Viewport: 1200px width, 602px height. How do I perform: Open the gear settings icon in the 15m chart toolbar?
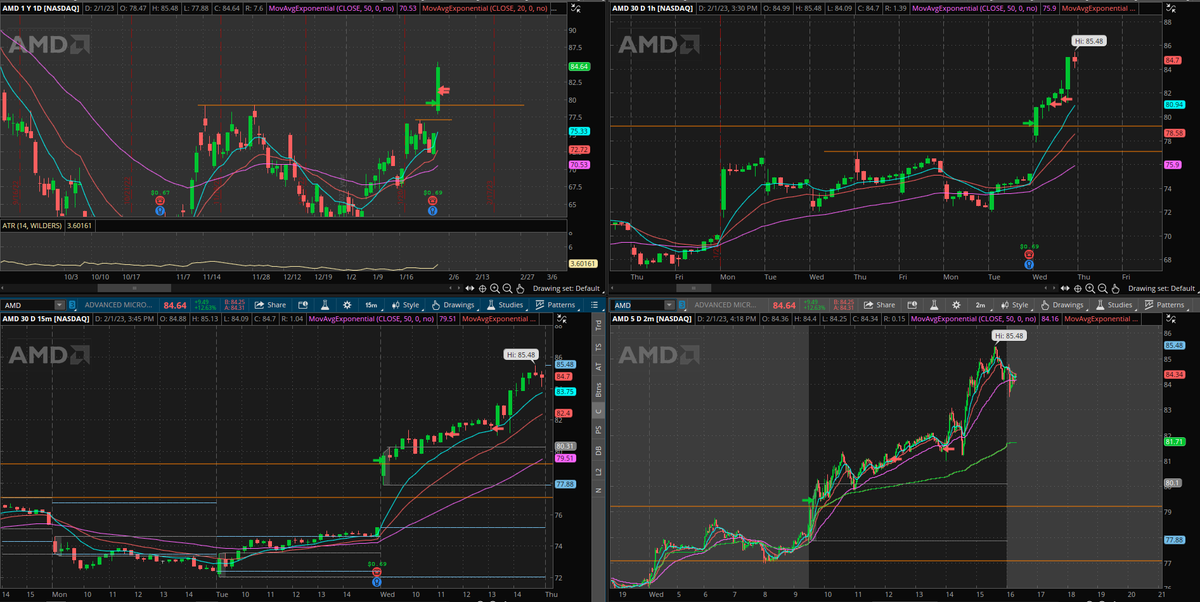tap(347, 305)
